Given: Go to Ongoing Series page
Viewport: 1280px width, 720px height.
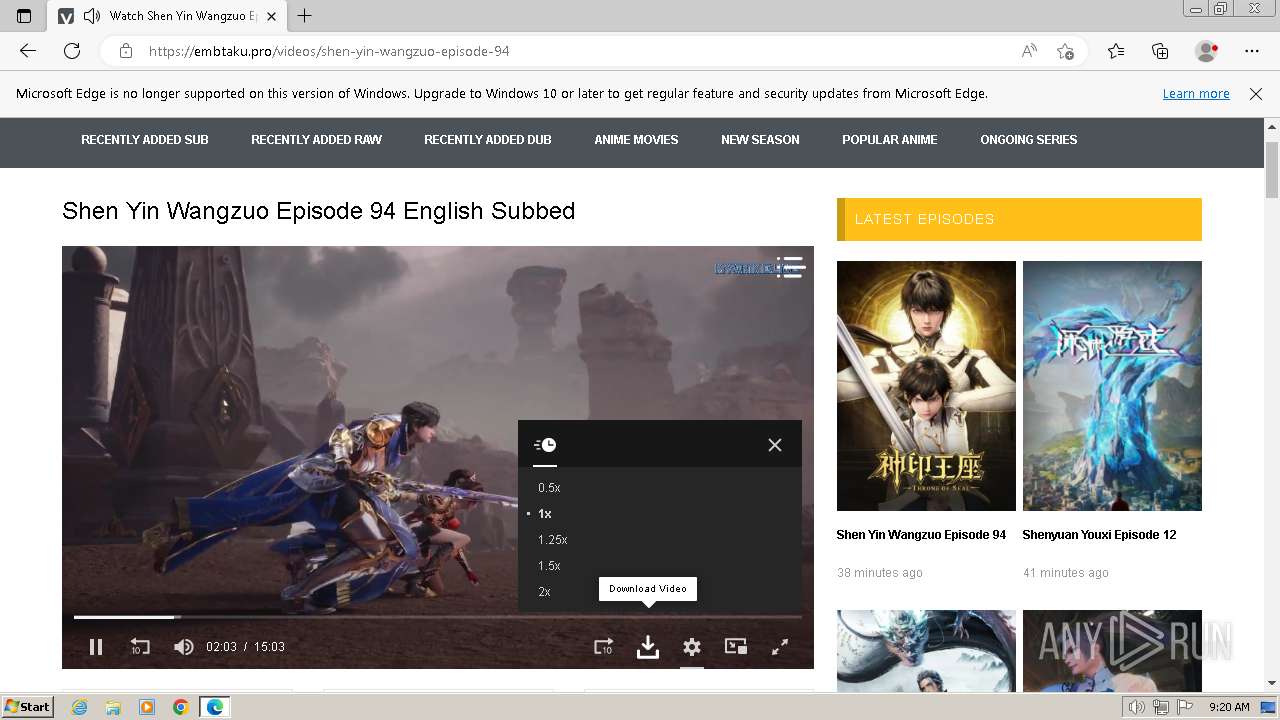Looking at the screenshot, I should click(x=1029, y=140).
